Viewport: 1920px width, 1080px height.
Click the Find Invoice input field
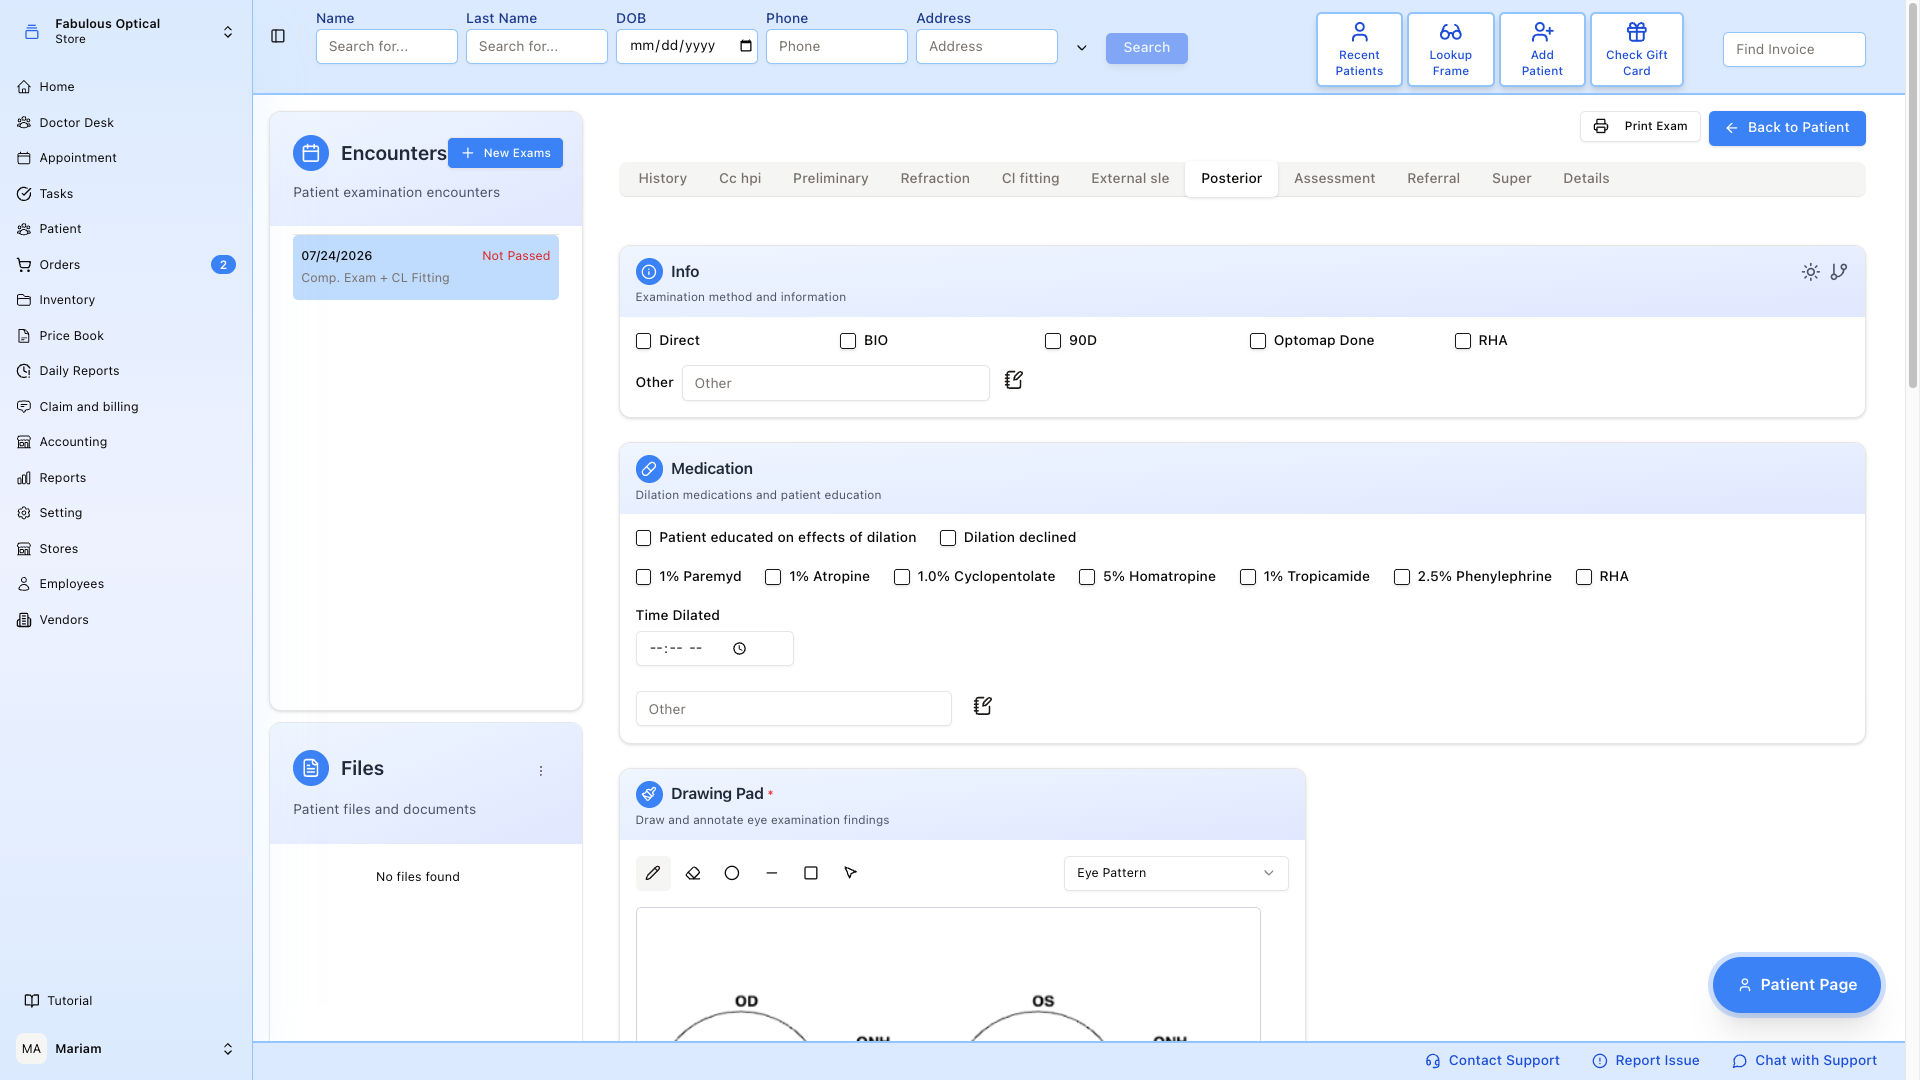coord(1794,50)
